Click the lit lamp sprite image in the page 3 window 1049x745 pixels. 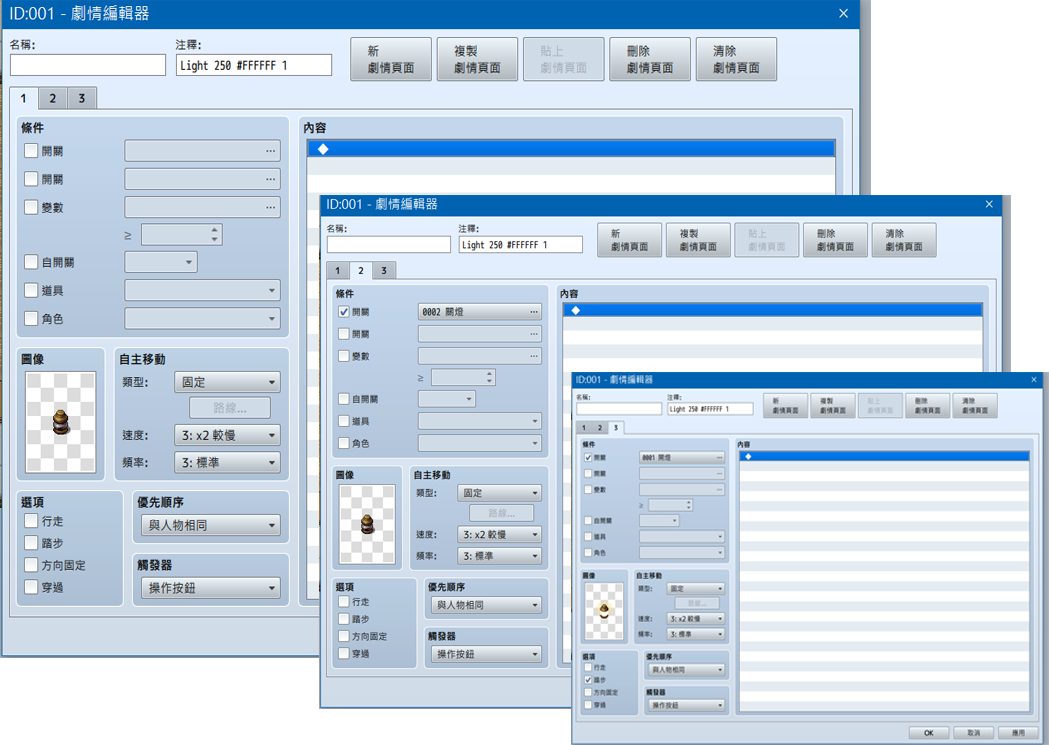point(604,611)
